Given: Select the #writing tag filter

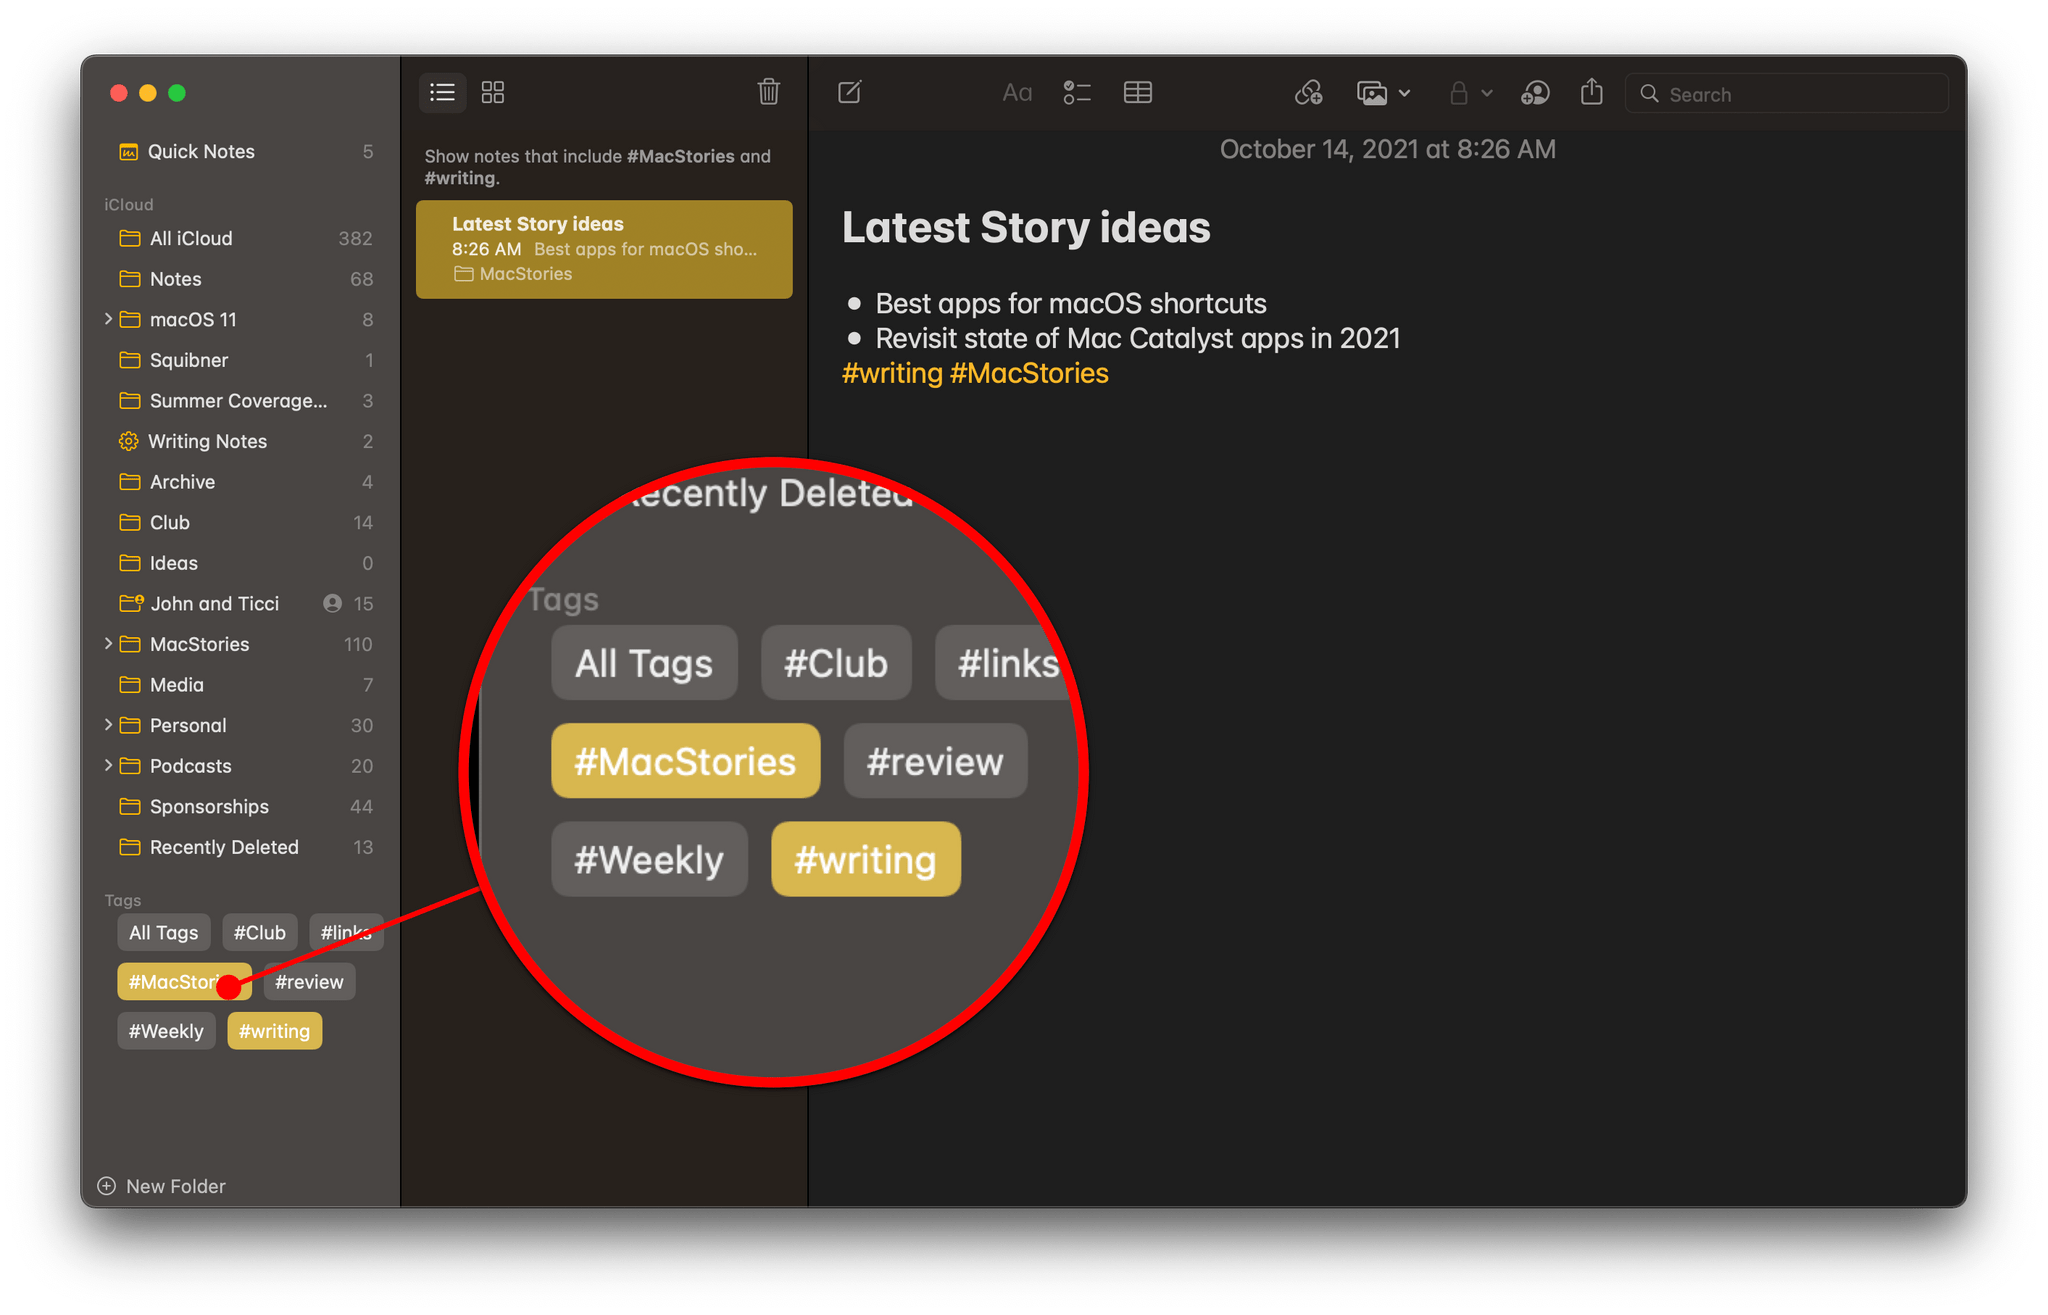Looking at the screenshot, I should point(273,1030).
